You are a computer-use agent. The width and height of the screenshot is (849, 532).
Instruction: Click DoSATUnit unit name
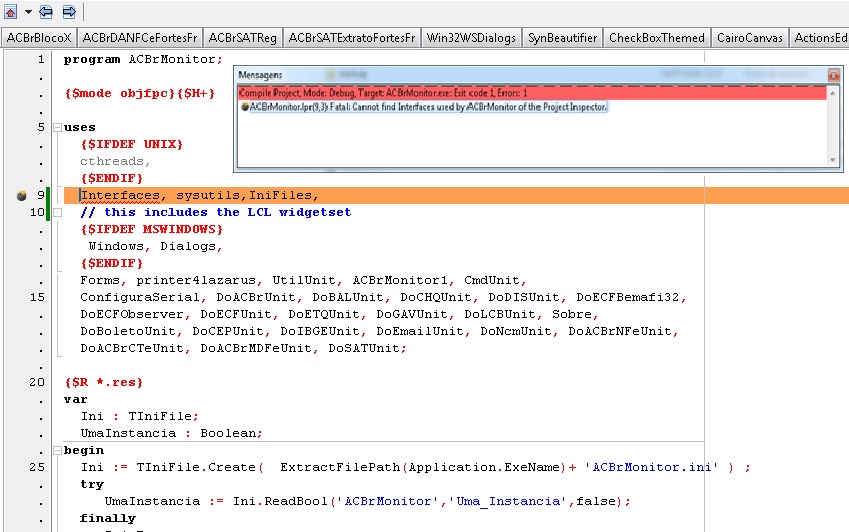pos(364,348)
